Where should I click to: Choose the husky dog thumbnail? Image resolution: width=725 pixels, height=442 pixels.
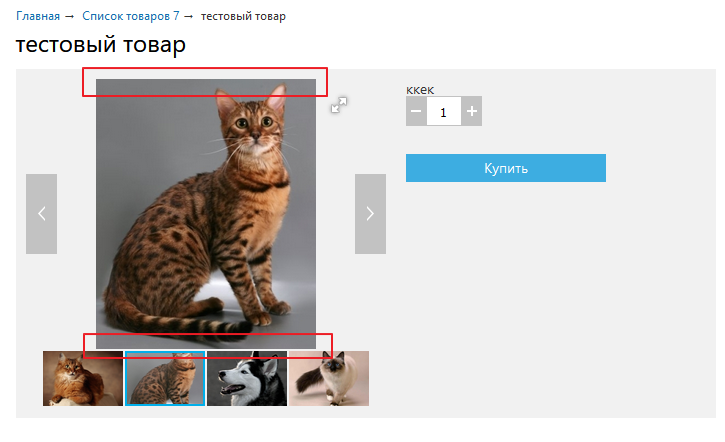point(247,379)
